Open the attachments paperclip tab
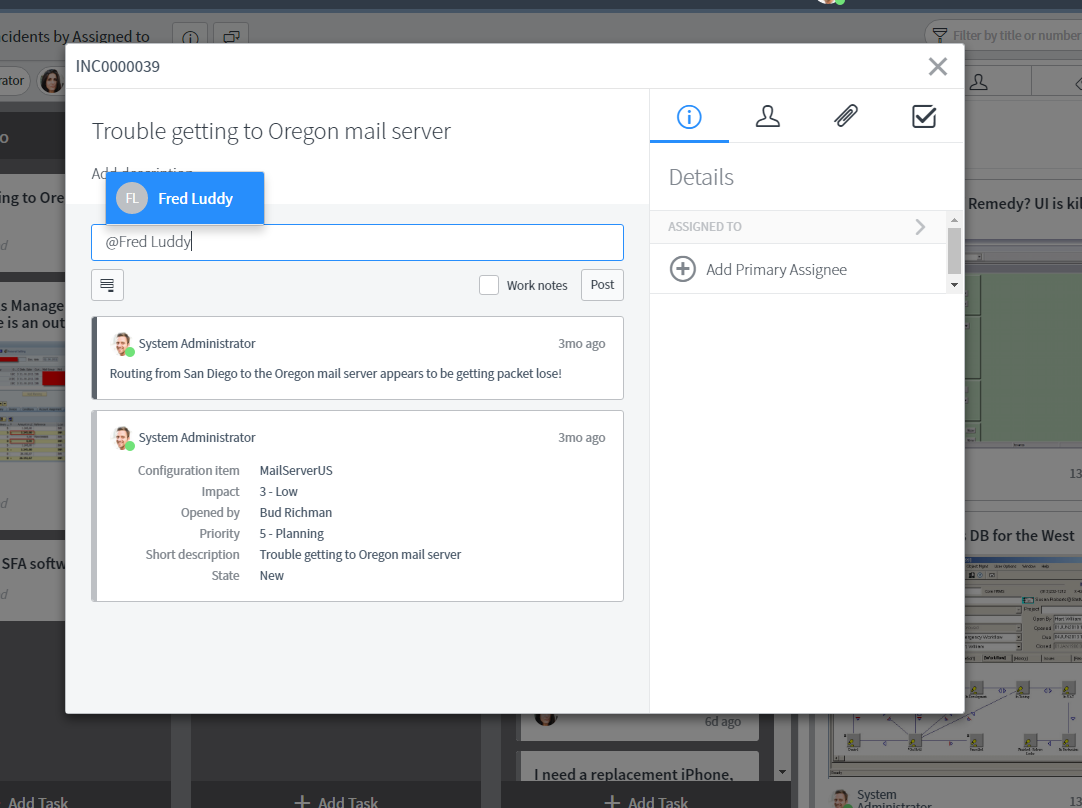 click(845, 117)
